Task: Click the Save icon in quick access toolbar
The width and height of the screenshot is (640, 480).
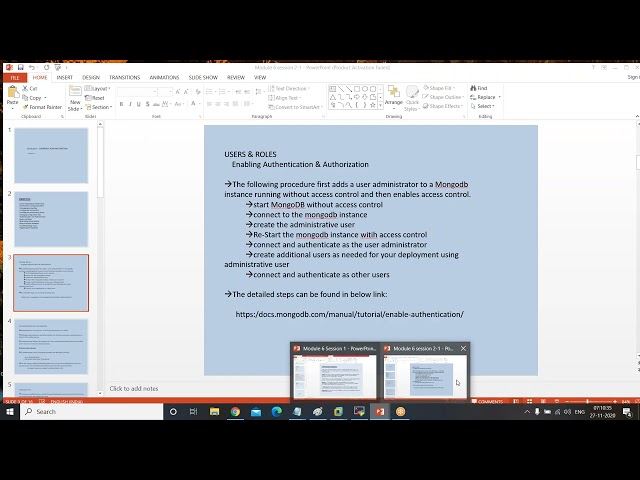Action: point(20,67)
